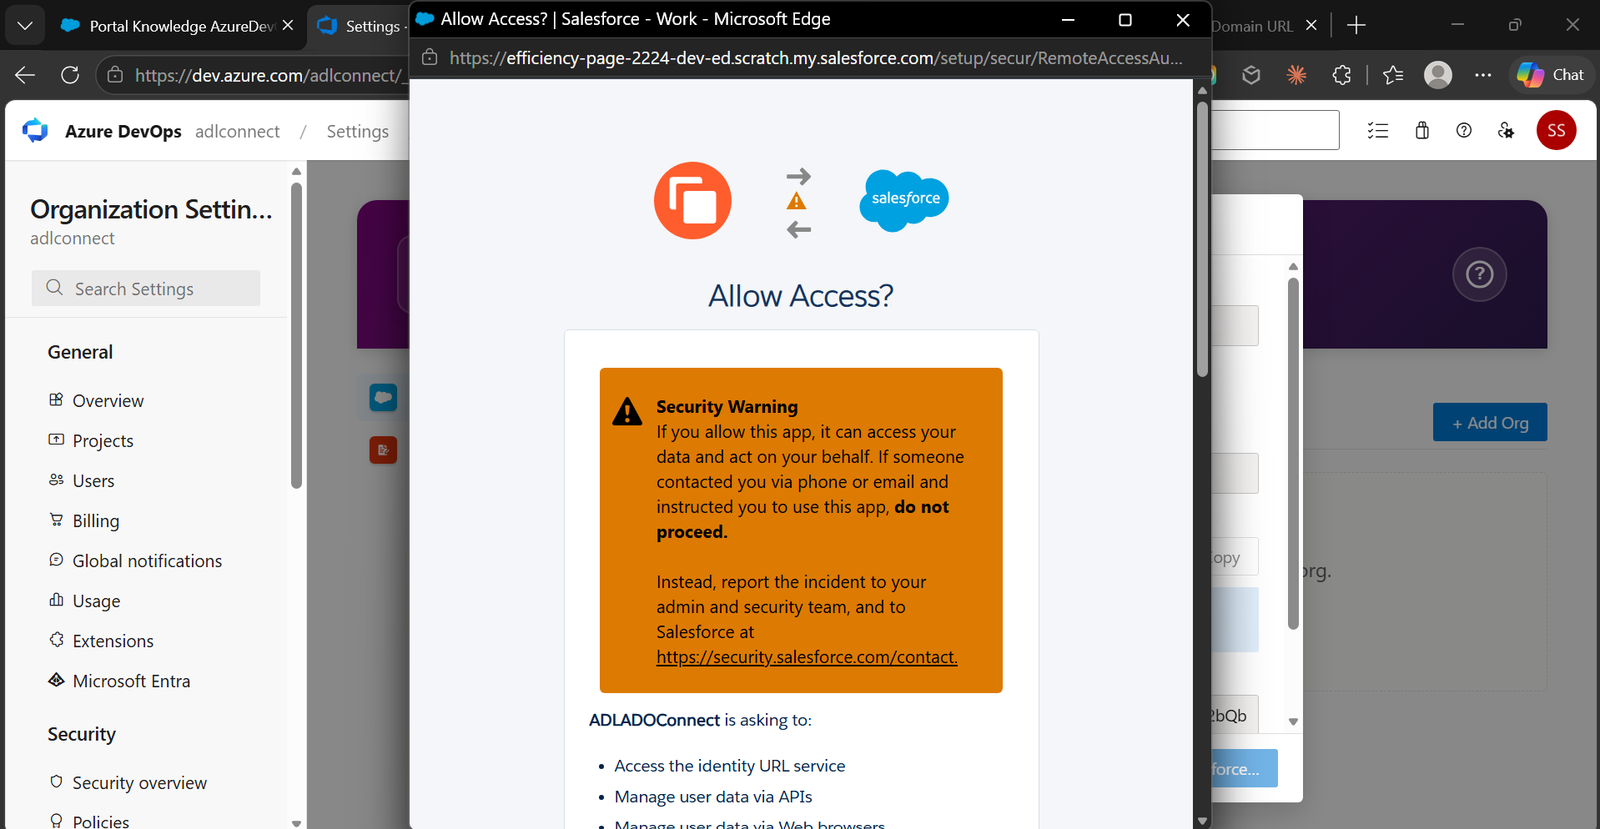
Task: Open Billing settings page
Action: point(96,521)
